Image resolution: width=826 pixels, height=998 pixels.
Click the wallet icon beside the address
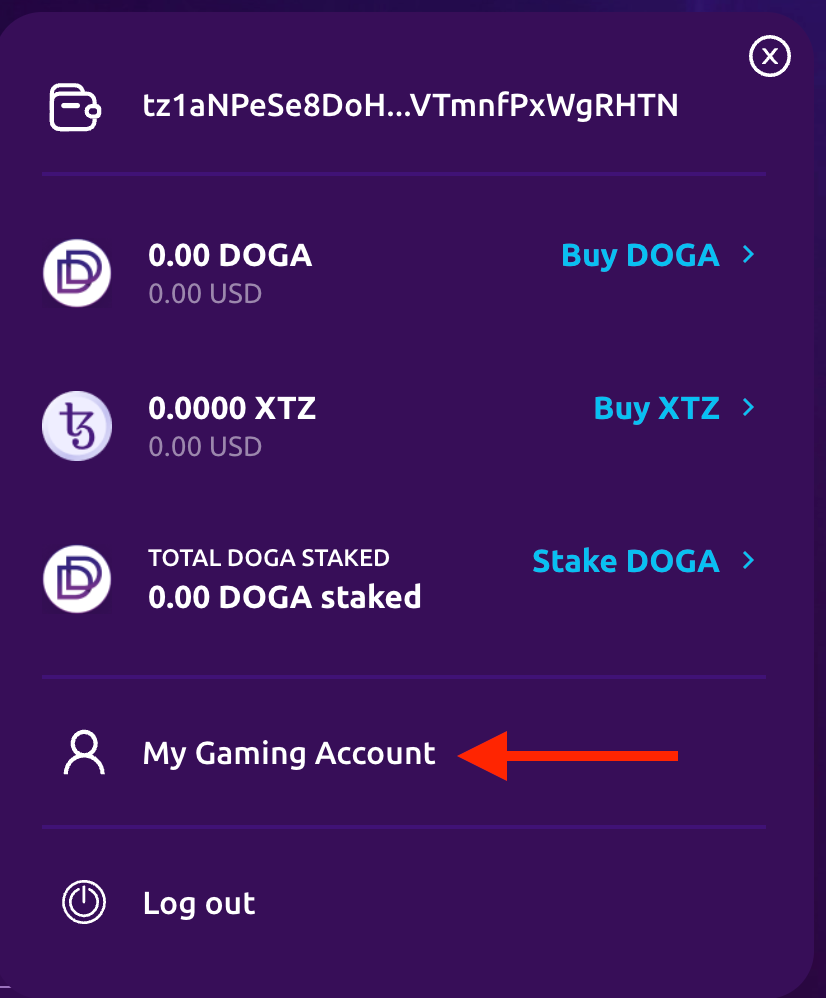coord(75,107)
